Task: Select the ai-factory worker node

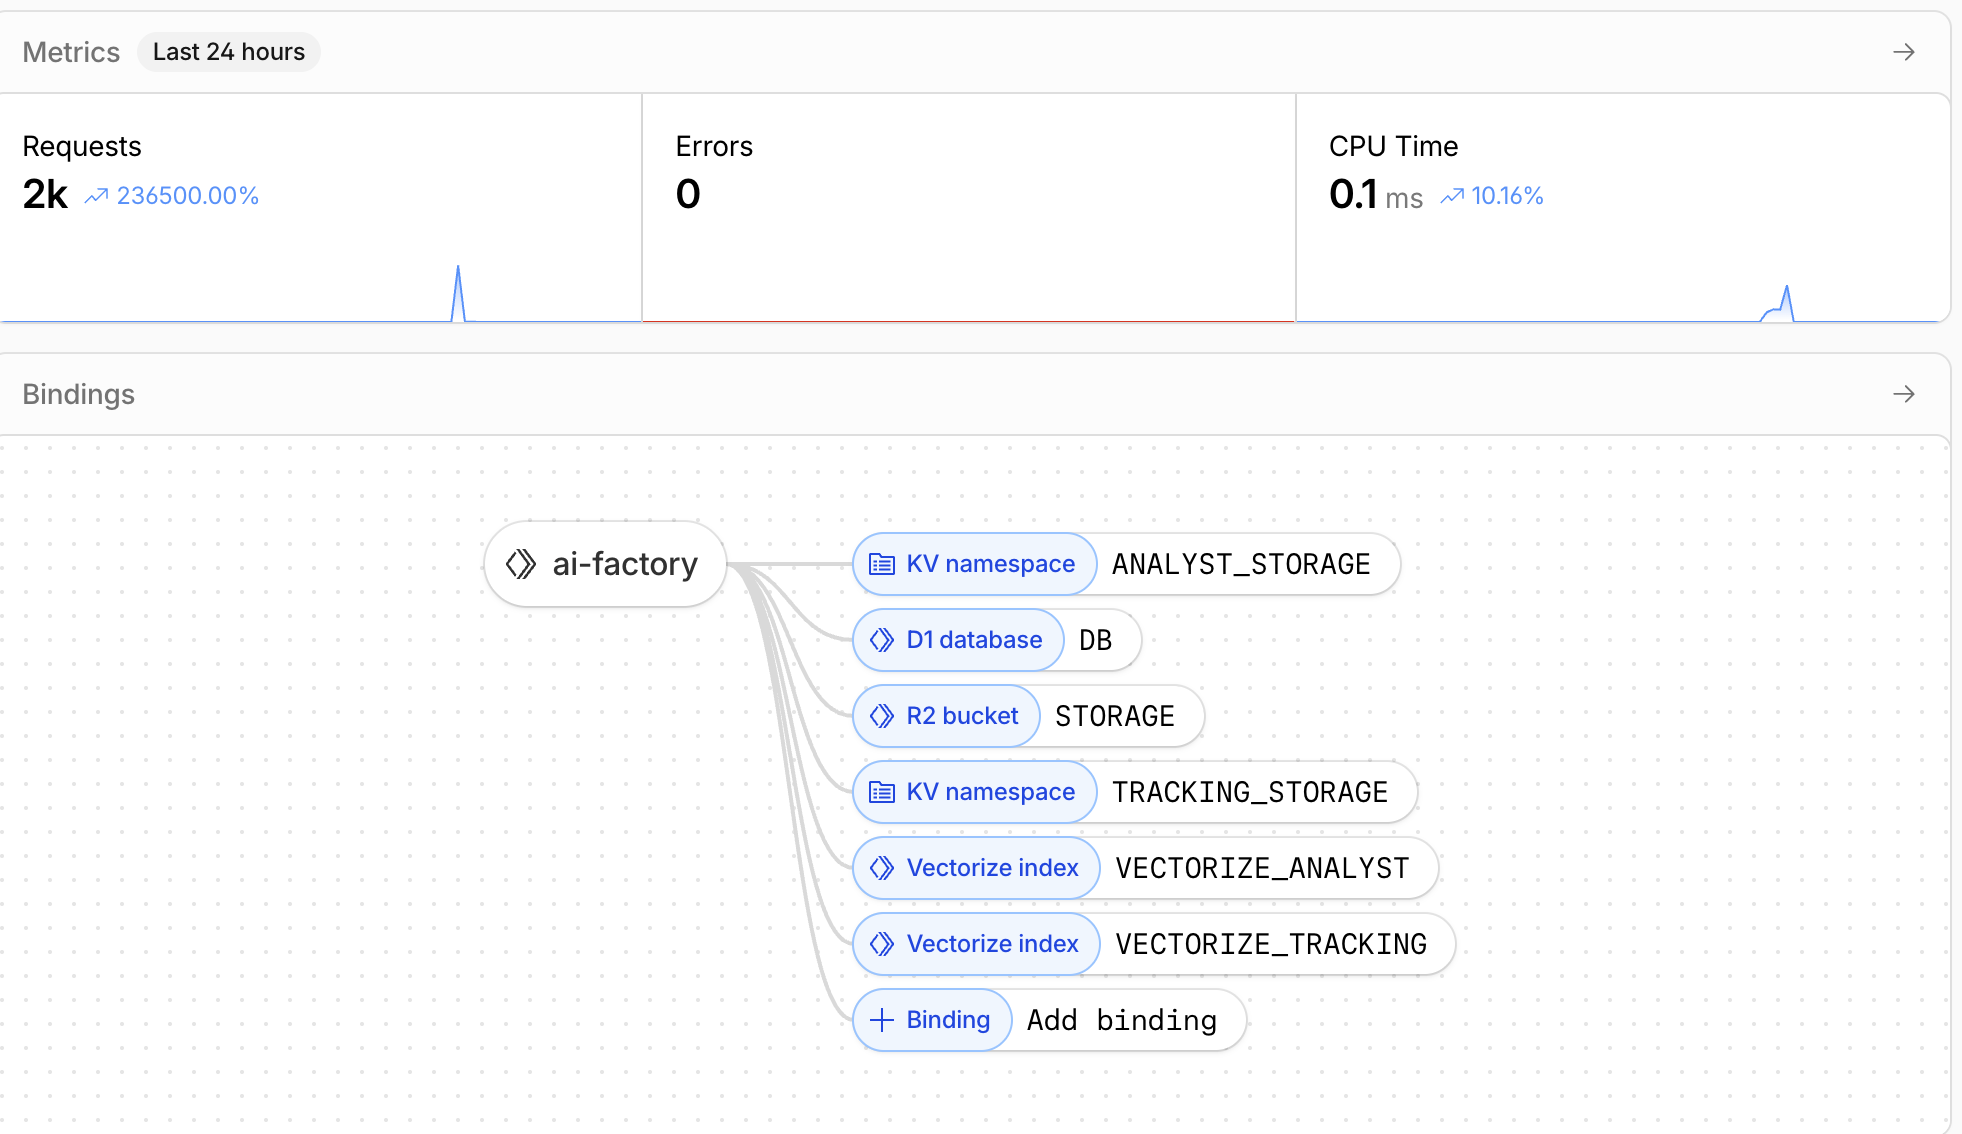Action: (x=624, y=564)
